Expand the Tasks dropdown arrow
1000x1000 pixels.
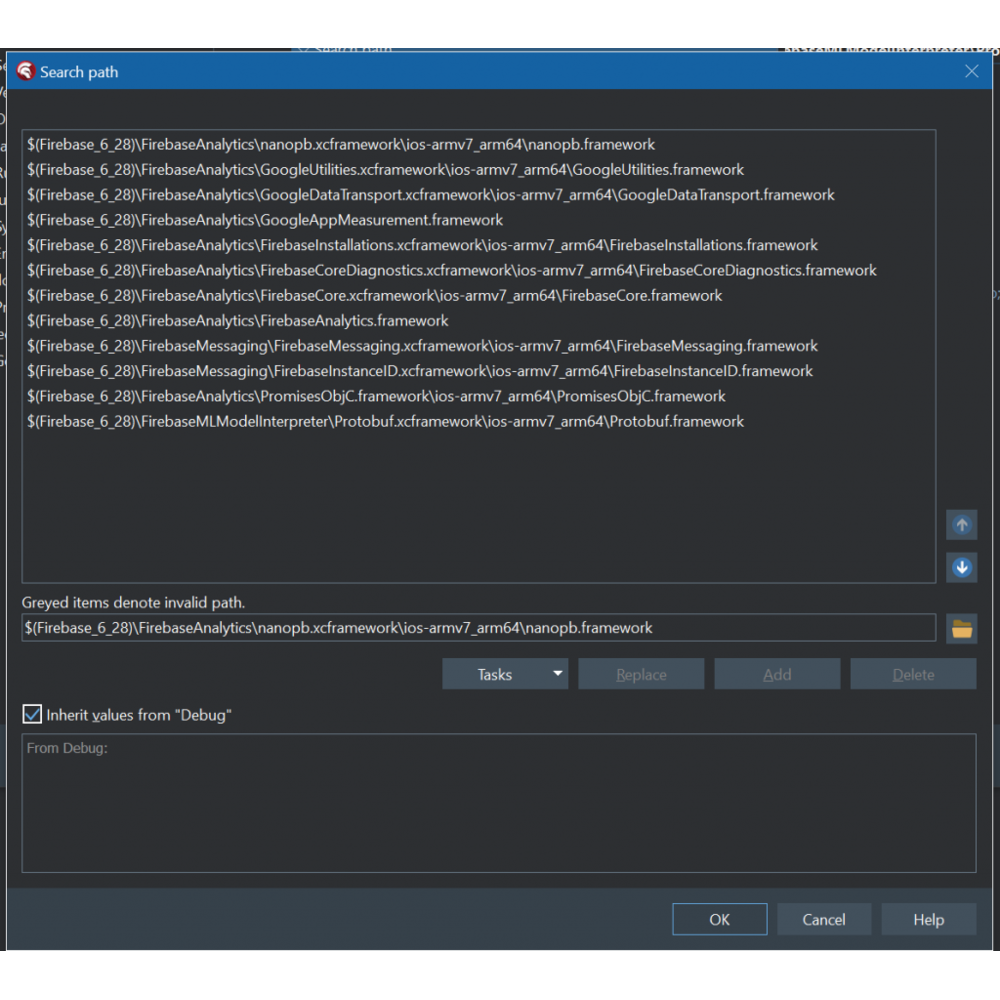557,674
